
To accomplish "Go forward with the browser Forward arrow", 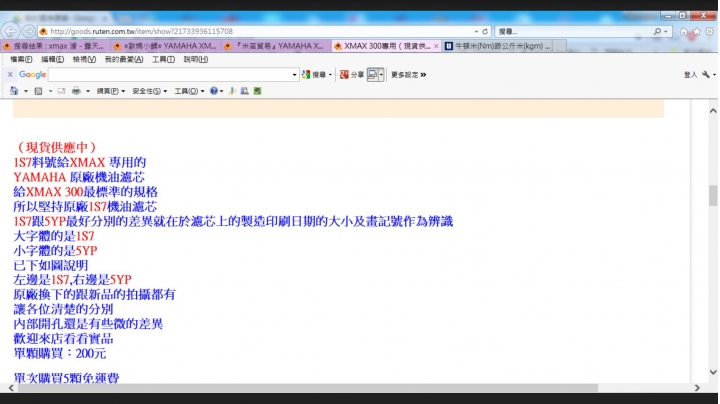I will pos(28,31).
